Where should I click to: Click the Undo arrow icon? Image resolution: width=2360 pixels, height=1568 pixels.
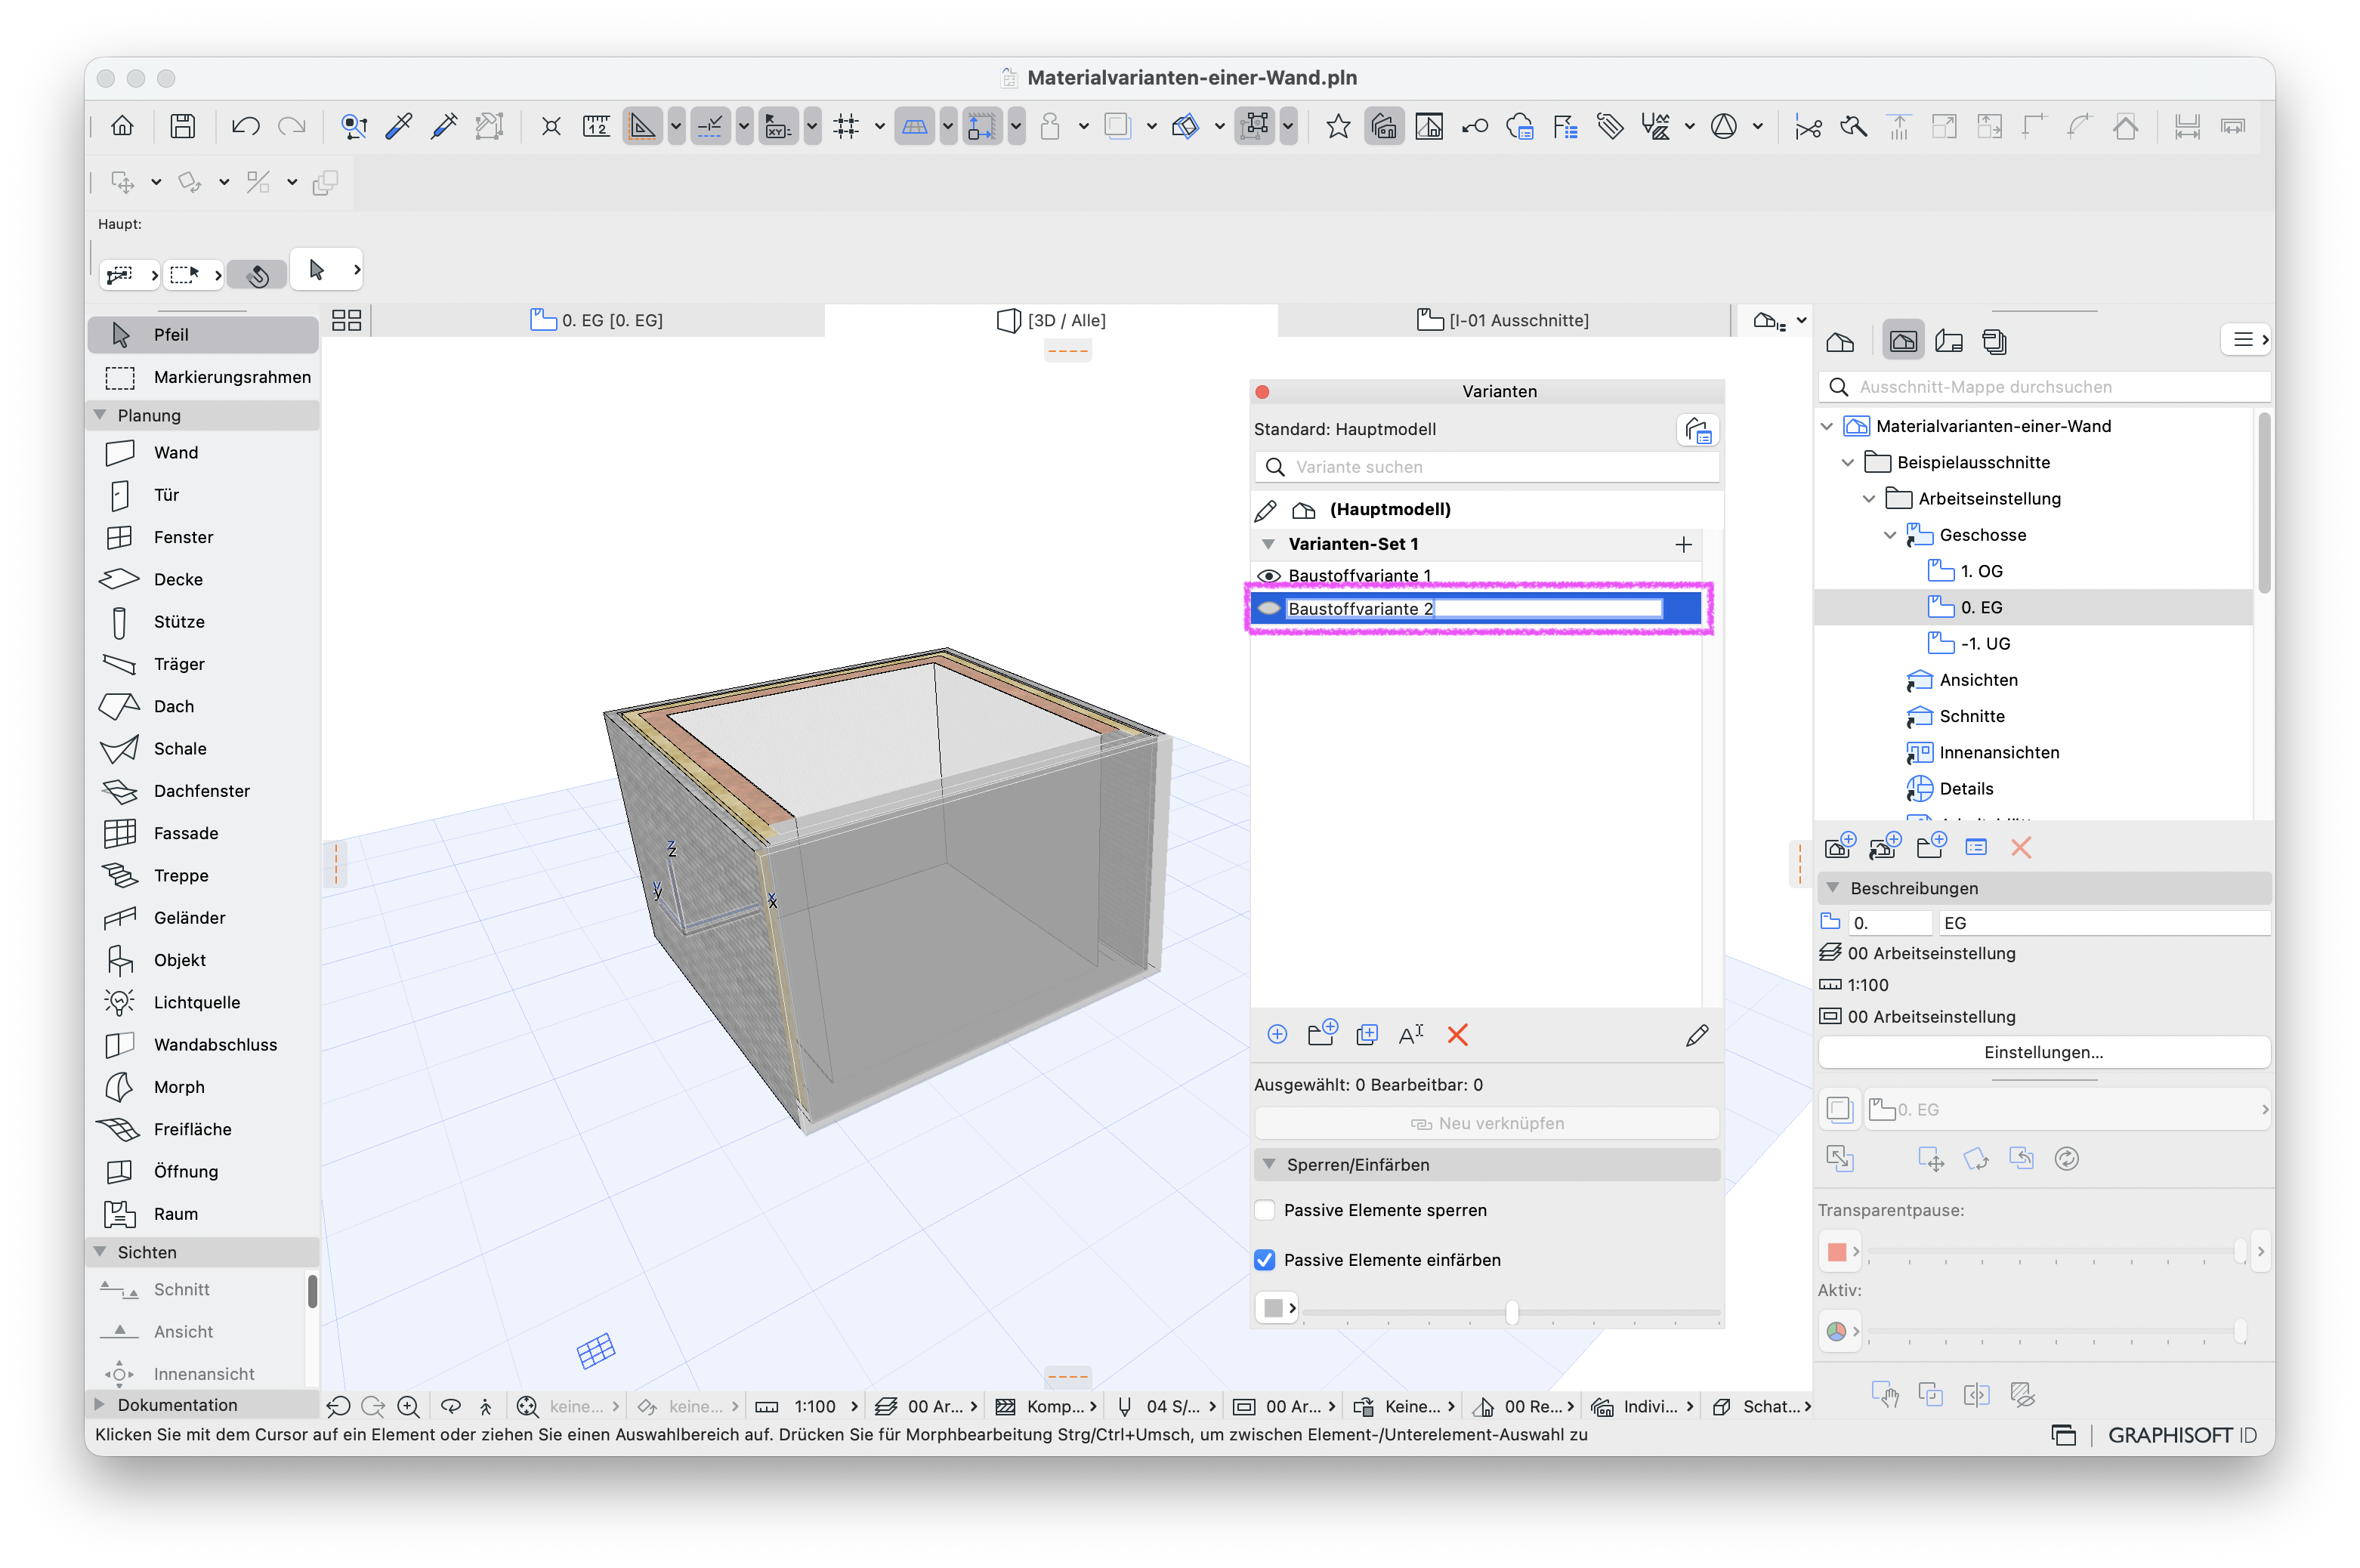coord(245,126)
